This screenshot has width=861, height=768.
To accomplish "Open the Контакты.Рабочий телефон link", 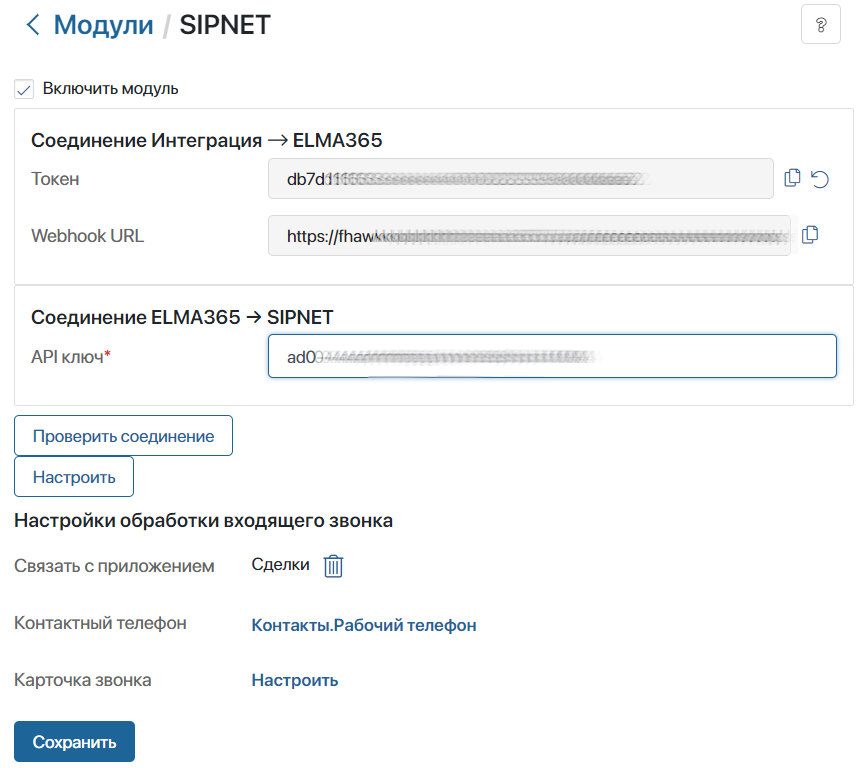I will [x=364, y=625].
